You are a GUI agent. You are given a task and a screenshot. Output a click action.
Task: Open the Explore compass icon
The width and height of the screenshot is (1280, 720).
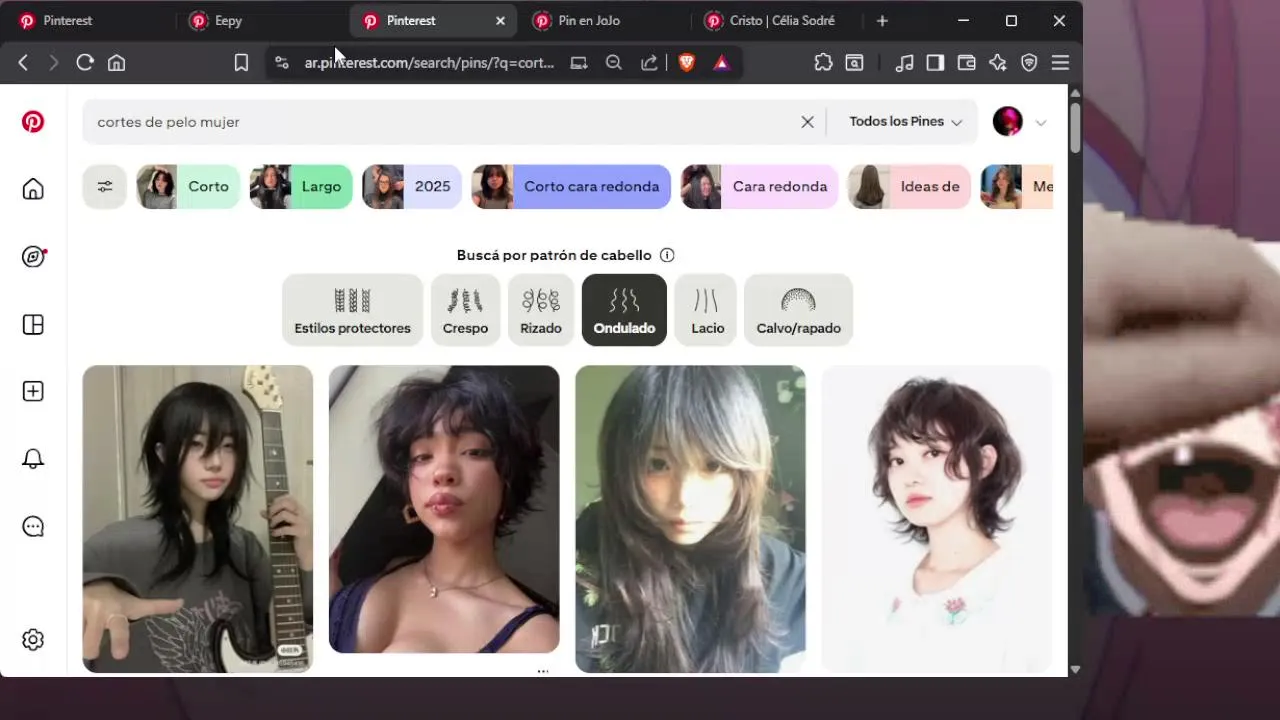(x=33, y=257)
